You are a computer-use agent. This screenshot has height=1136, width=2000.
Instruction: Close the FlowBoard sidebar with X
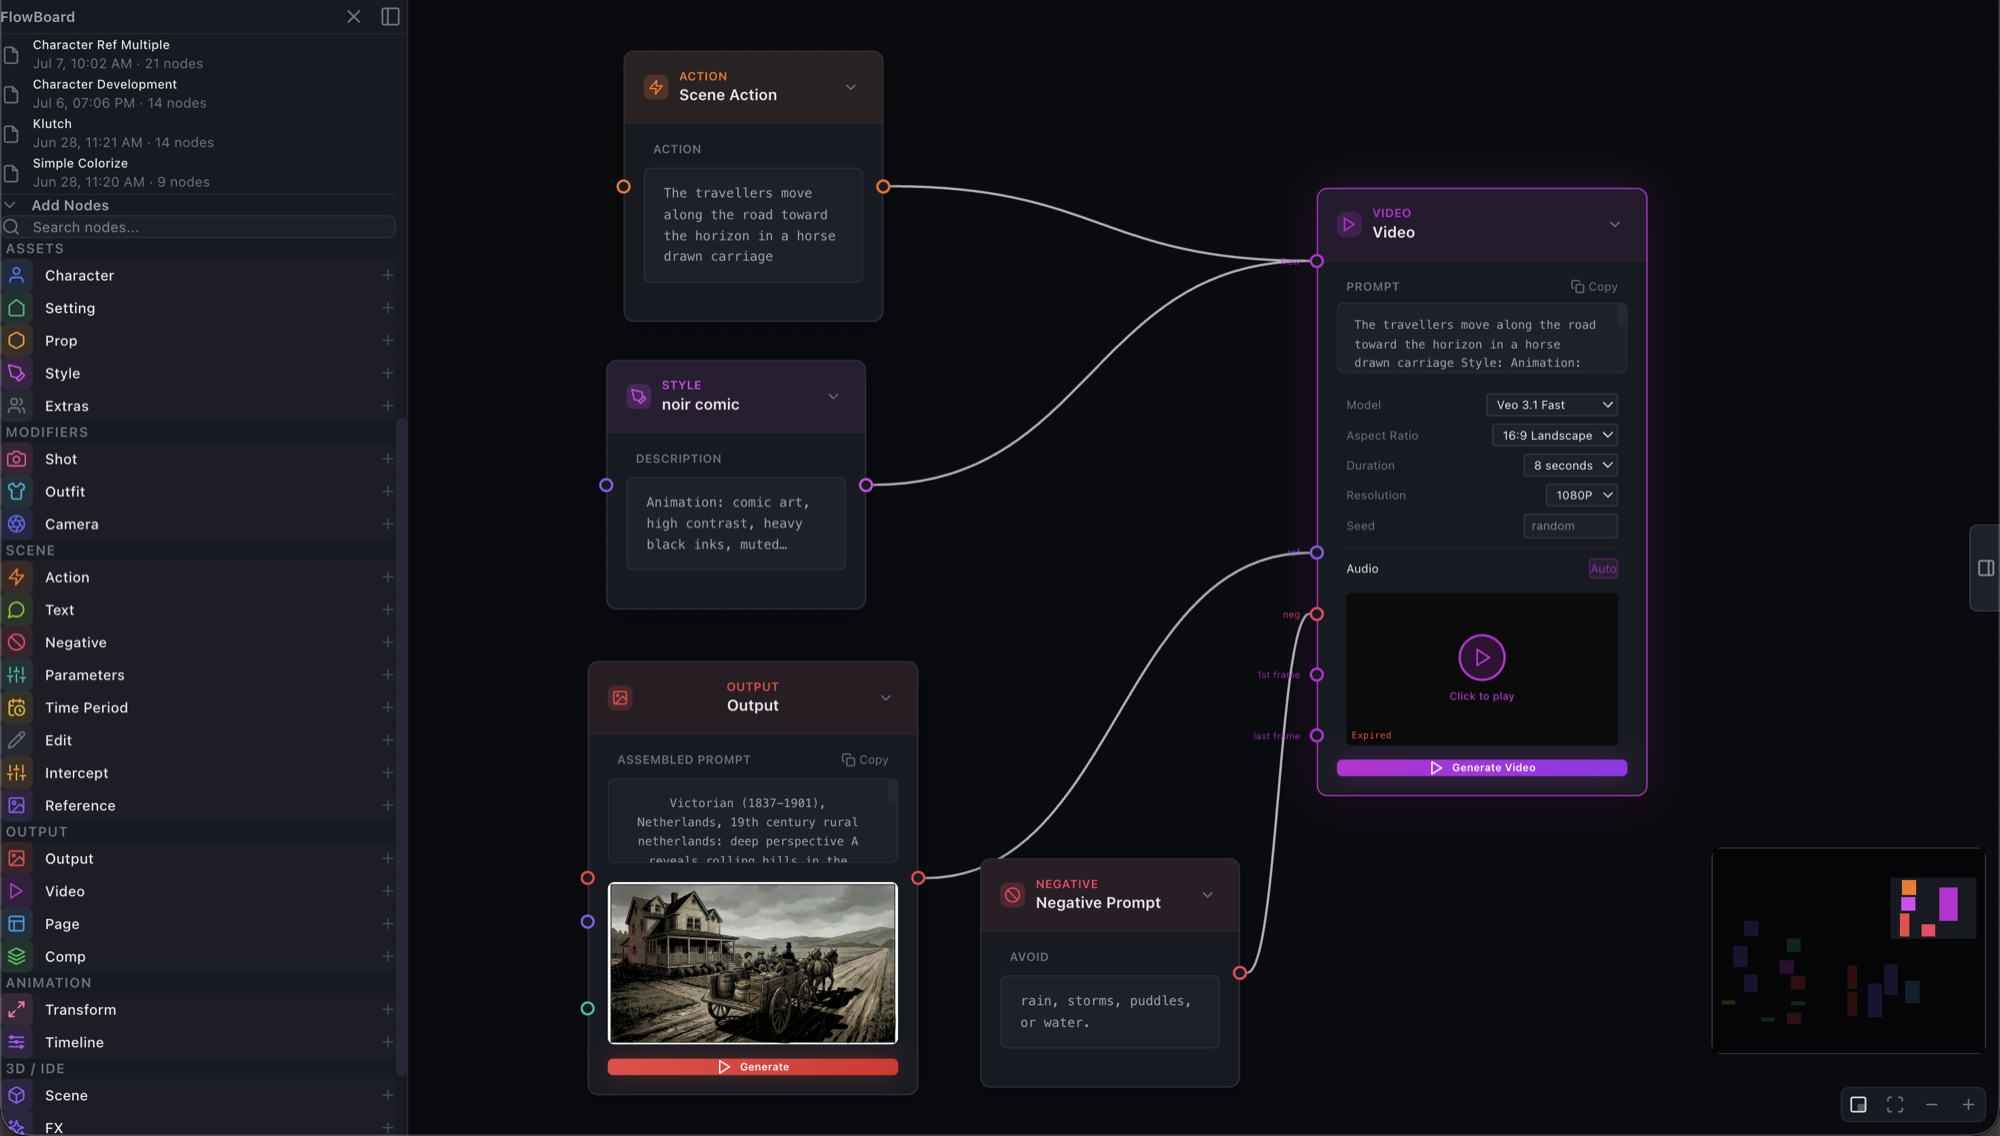[x=354, y=16]
